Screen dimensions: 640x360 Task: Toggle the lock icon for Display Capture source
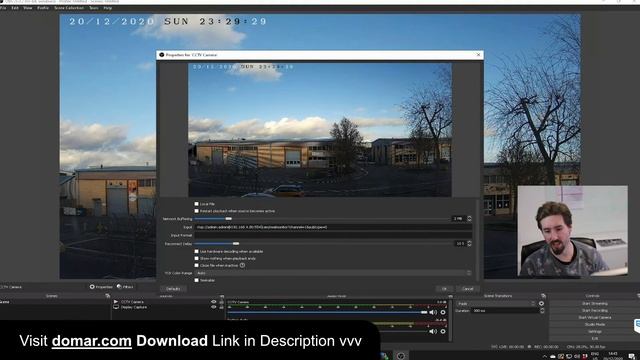click(221, 307)
